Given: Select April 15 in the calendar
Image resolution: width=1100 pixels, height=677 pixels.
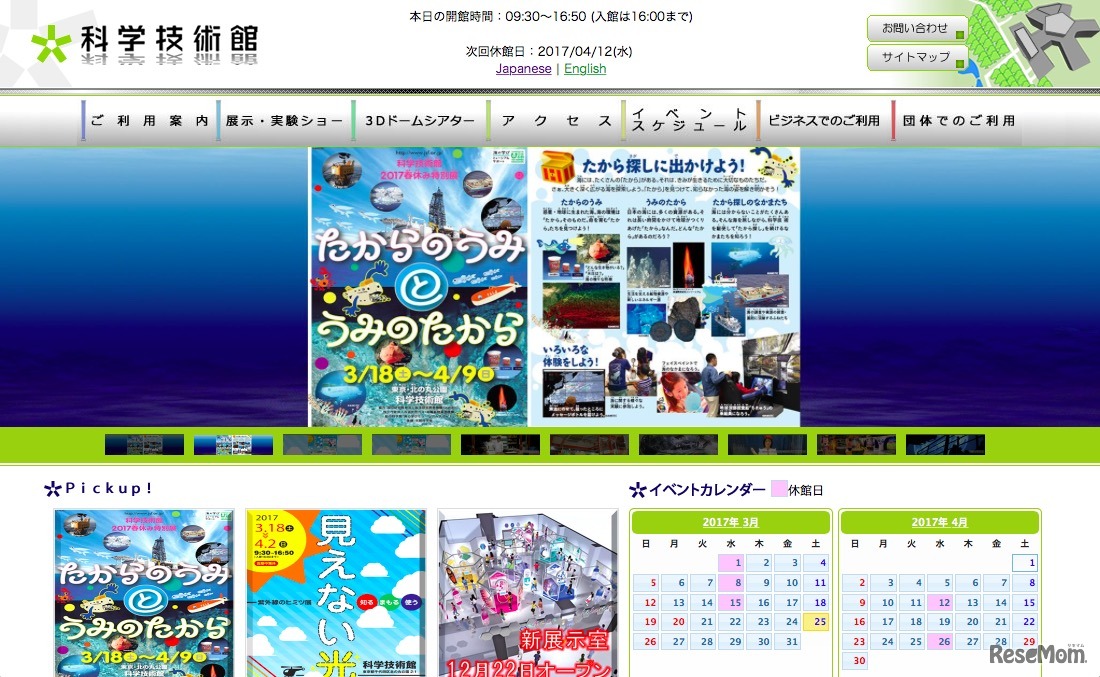Looking at the screenshot, I should pyautogui.click(x=1024, y=602).
